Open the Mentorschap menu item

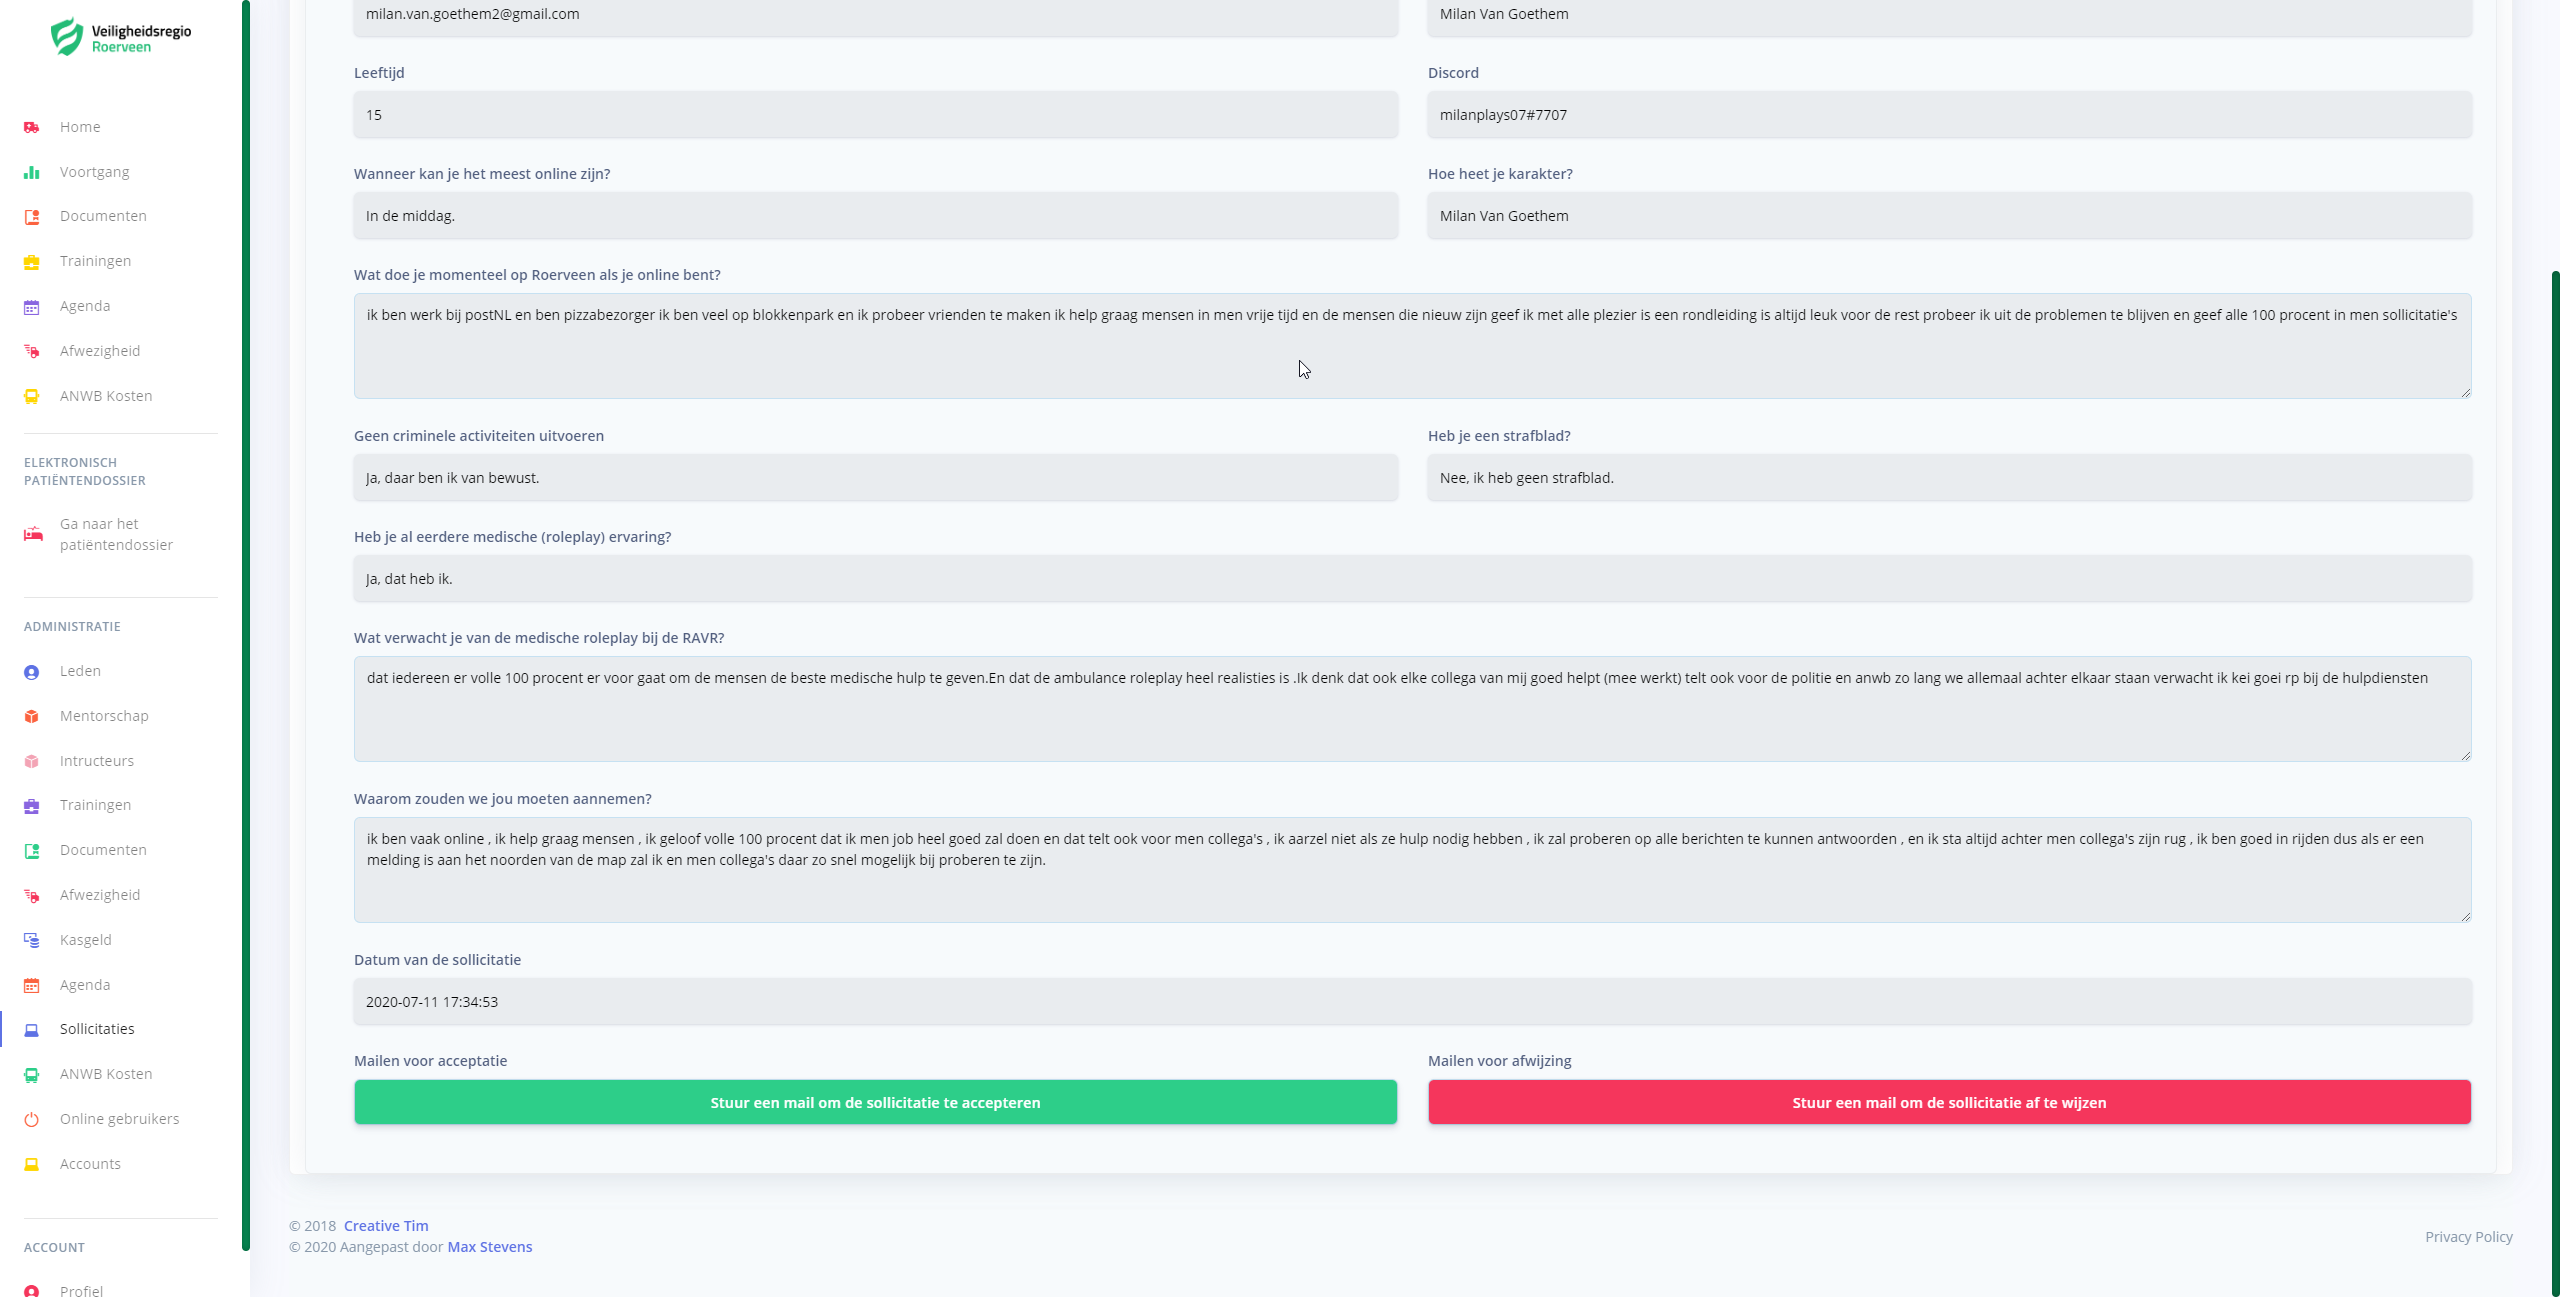(104, 716)
